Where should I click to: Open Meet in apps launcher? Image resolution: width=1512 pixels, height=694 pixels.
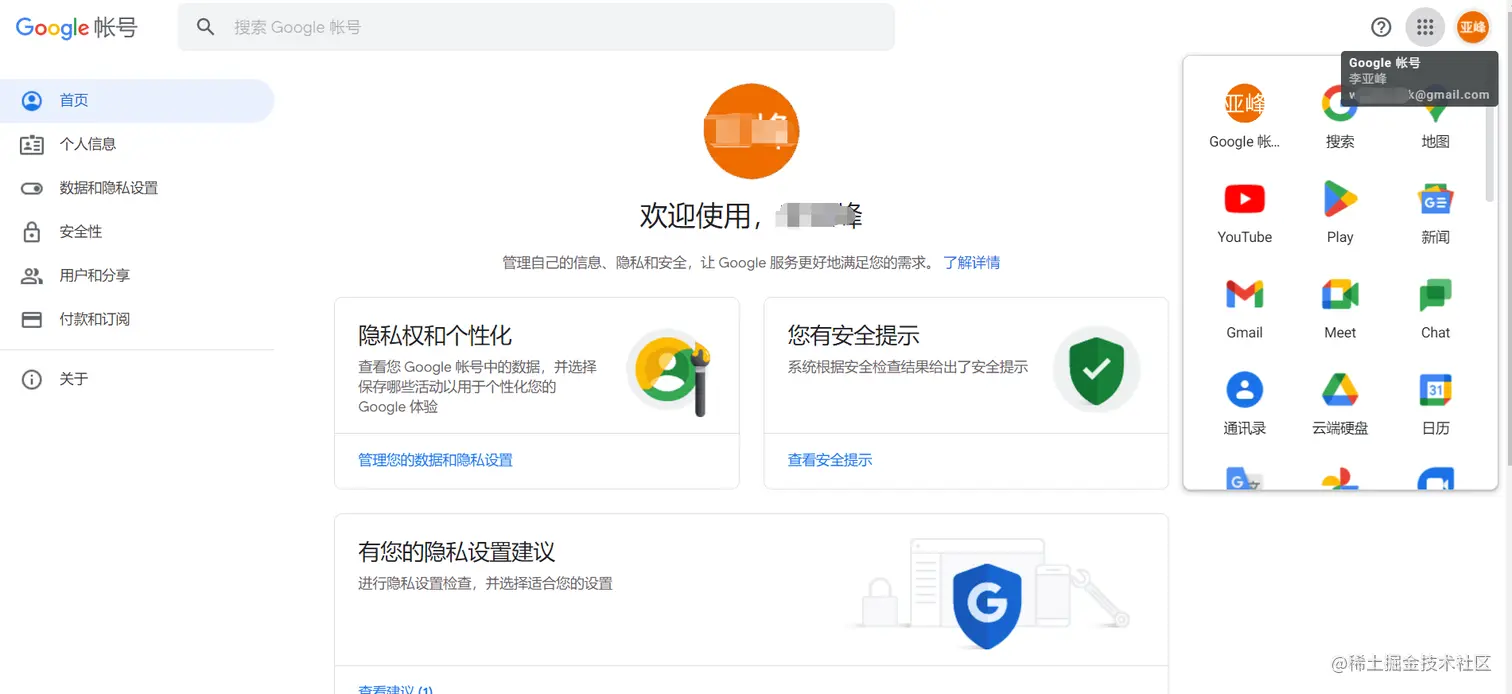1340,308
